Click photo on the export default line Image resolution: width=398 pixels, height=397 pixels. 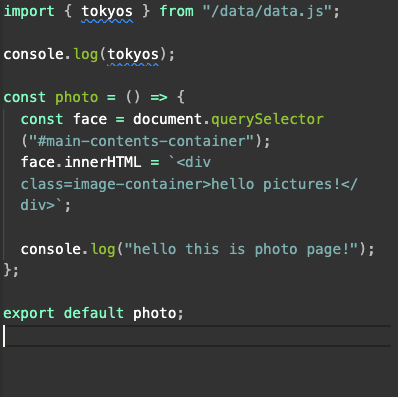(154, 314)
